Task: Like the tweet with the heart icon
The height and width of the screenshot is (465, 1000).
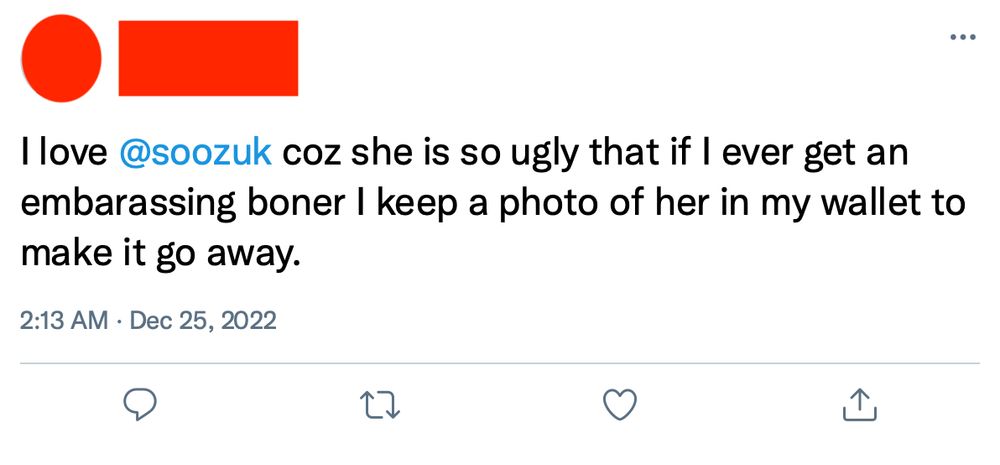Action: [620, 404]
